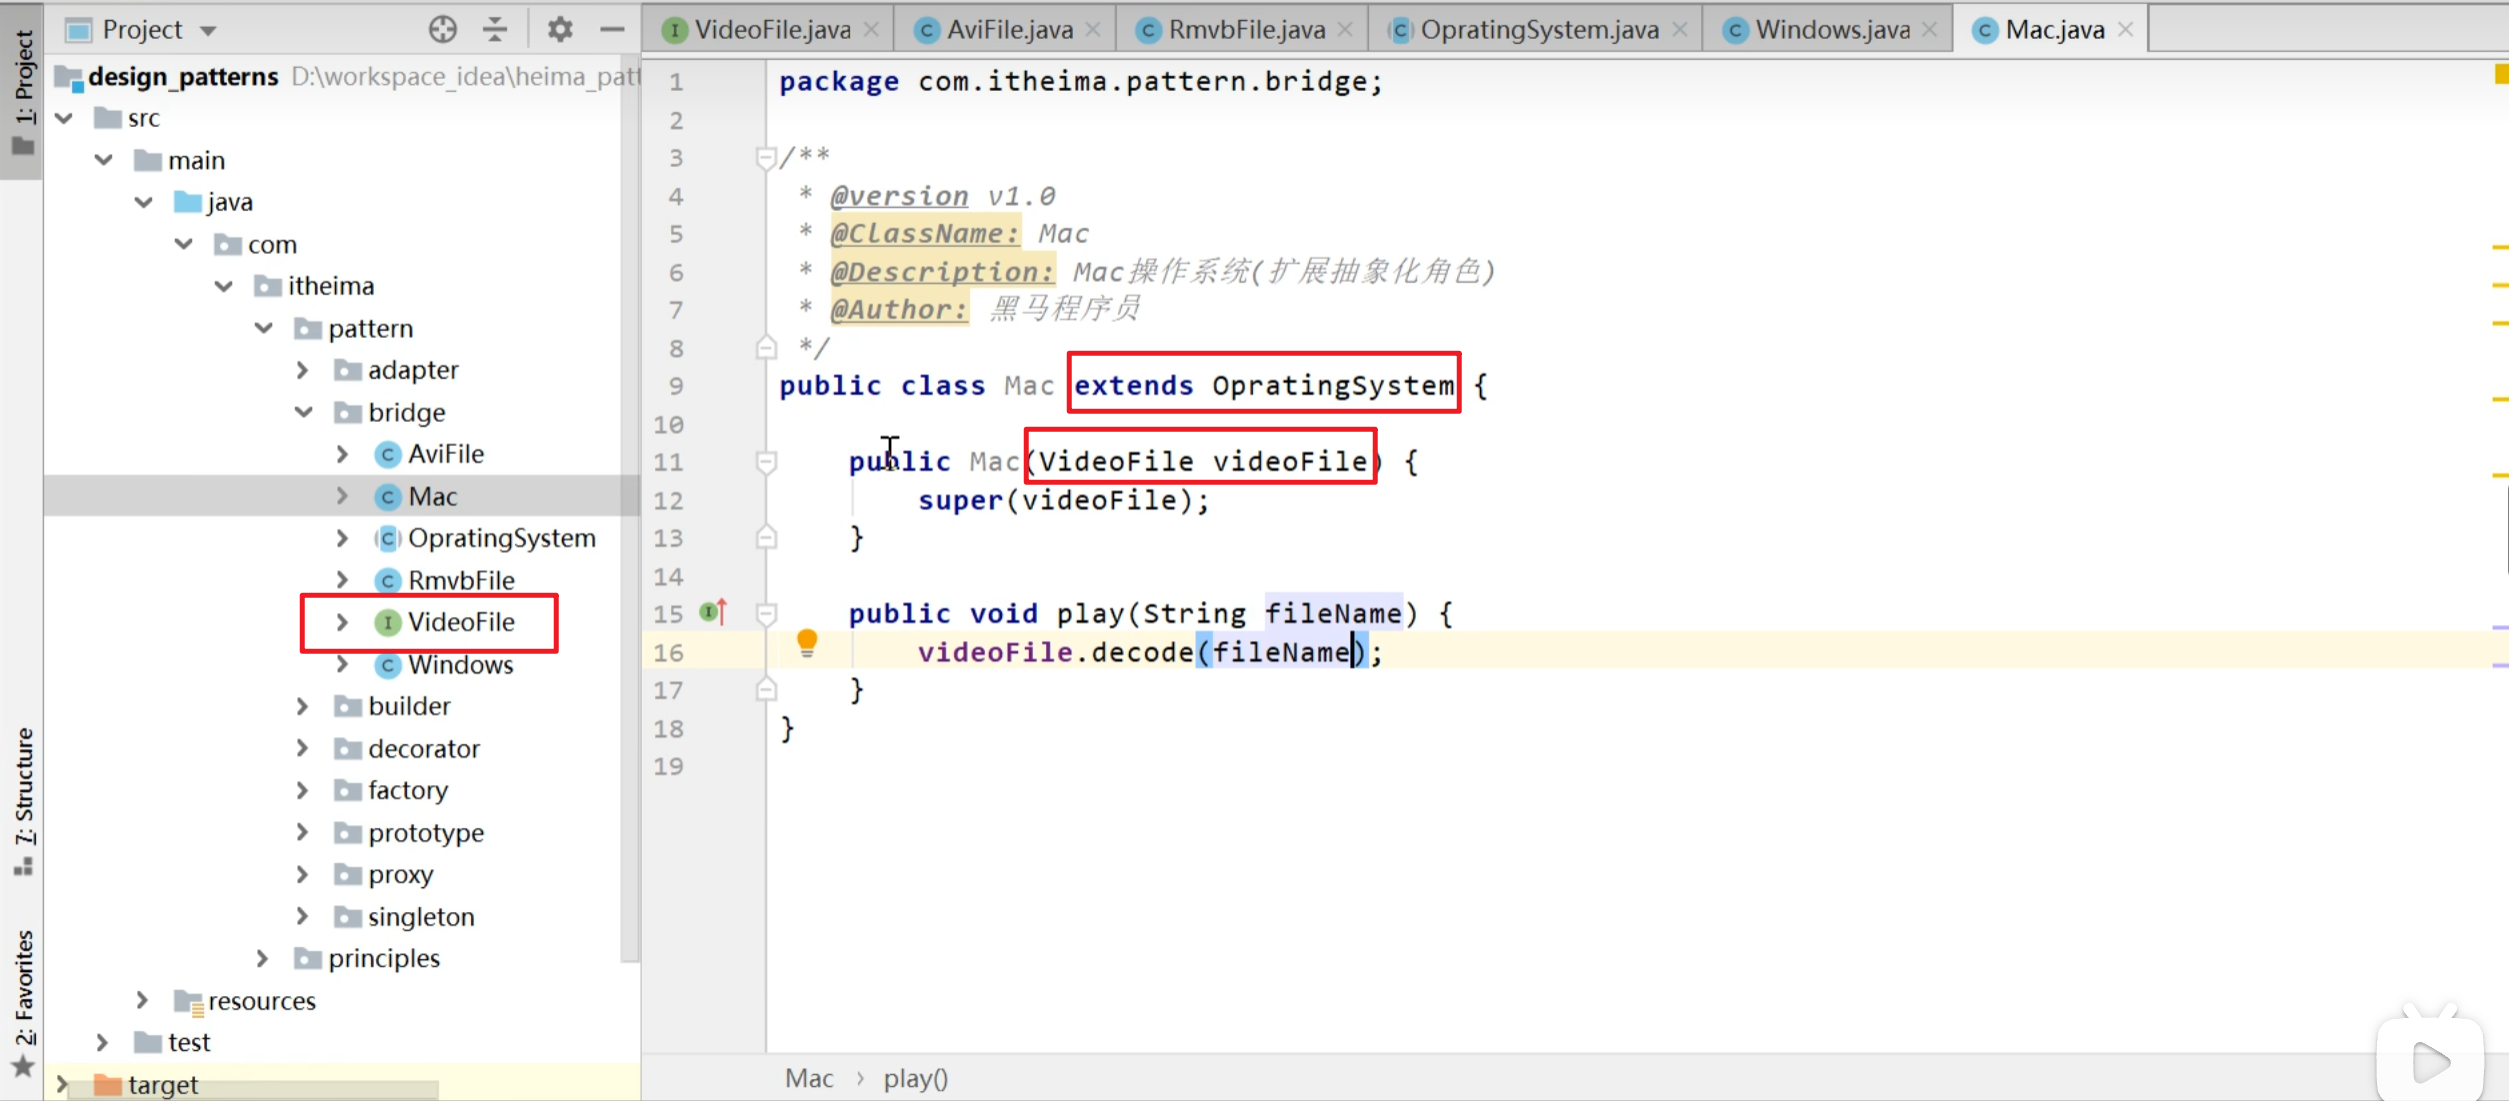The image size is (2509, 1101).
Task: Select the prototype package
Action: click(426, 832)
